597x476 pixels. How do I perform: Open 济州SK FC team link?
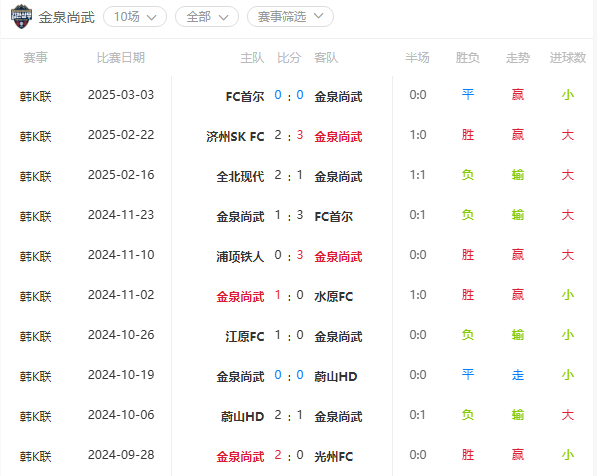coord(235,136)
